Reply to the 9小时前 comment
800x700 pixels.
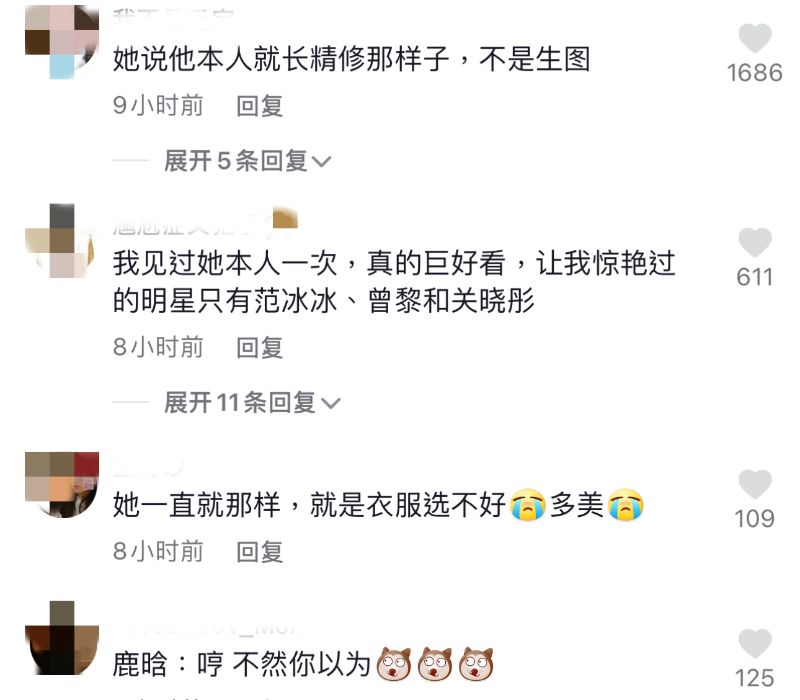(259, 106)
